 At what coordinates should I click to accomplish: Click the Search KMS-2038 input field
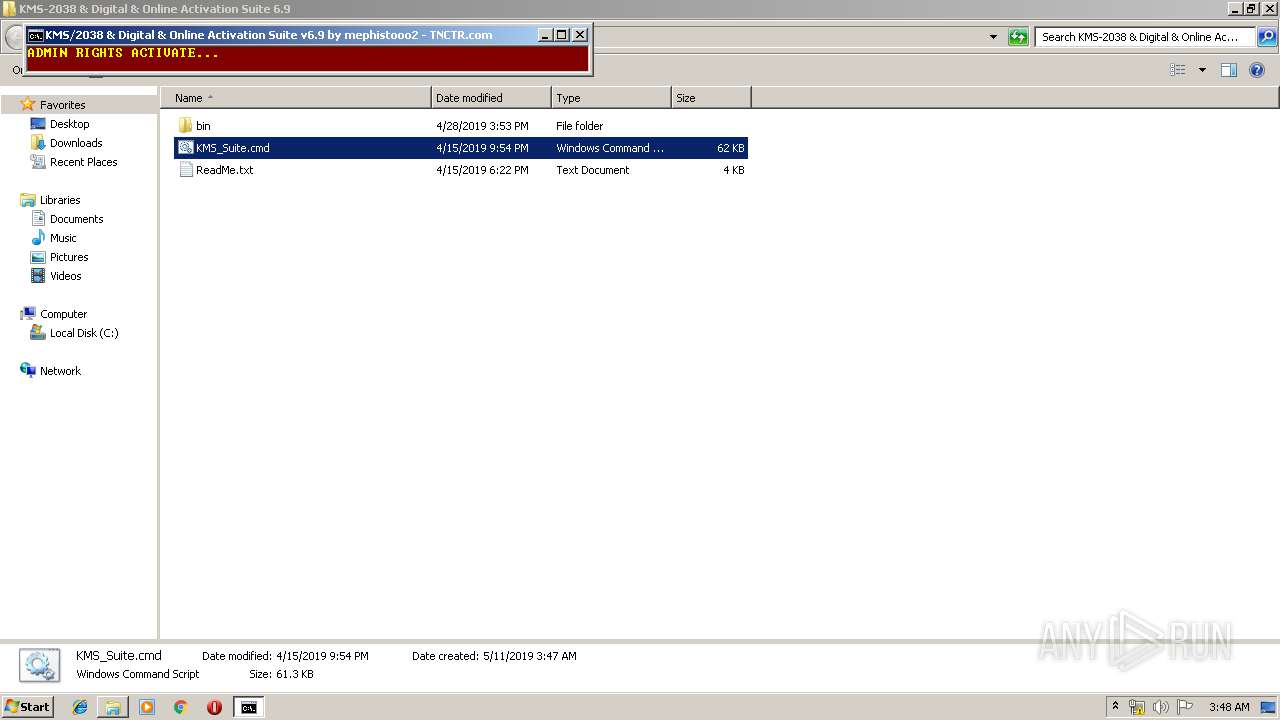(1145, 37)
